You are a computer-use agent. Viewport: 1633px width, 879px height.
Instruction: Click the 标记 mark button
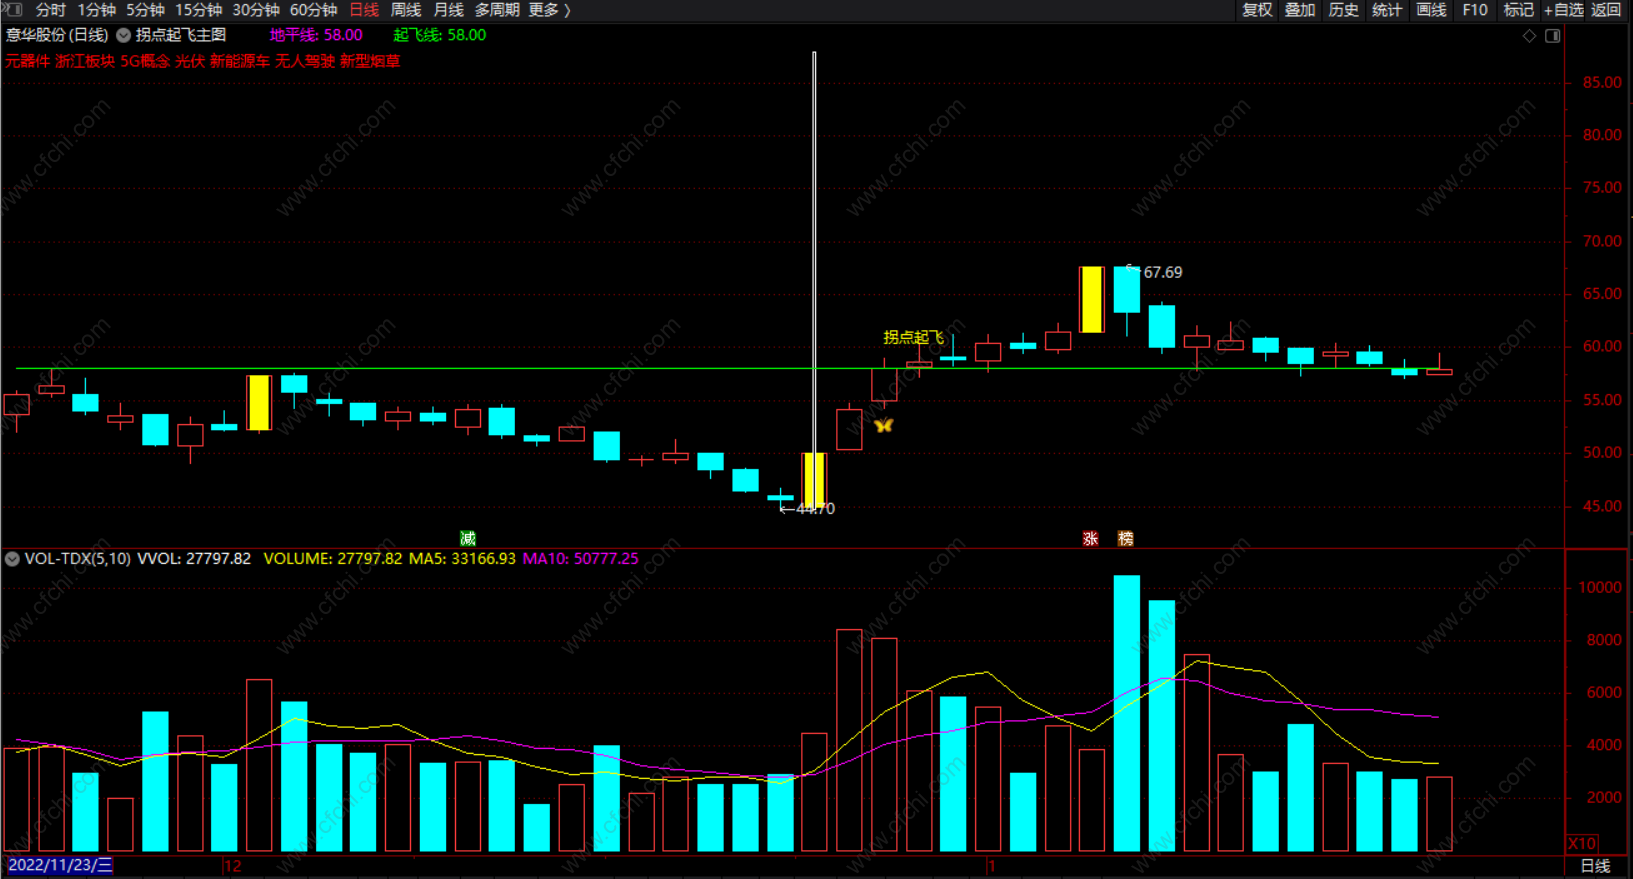pyautogui.click(x=1518, y=10)
